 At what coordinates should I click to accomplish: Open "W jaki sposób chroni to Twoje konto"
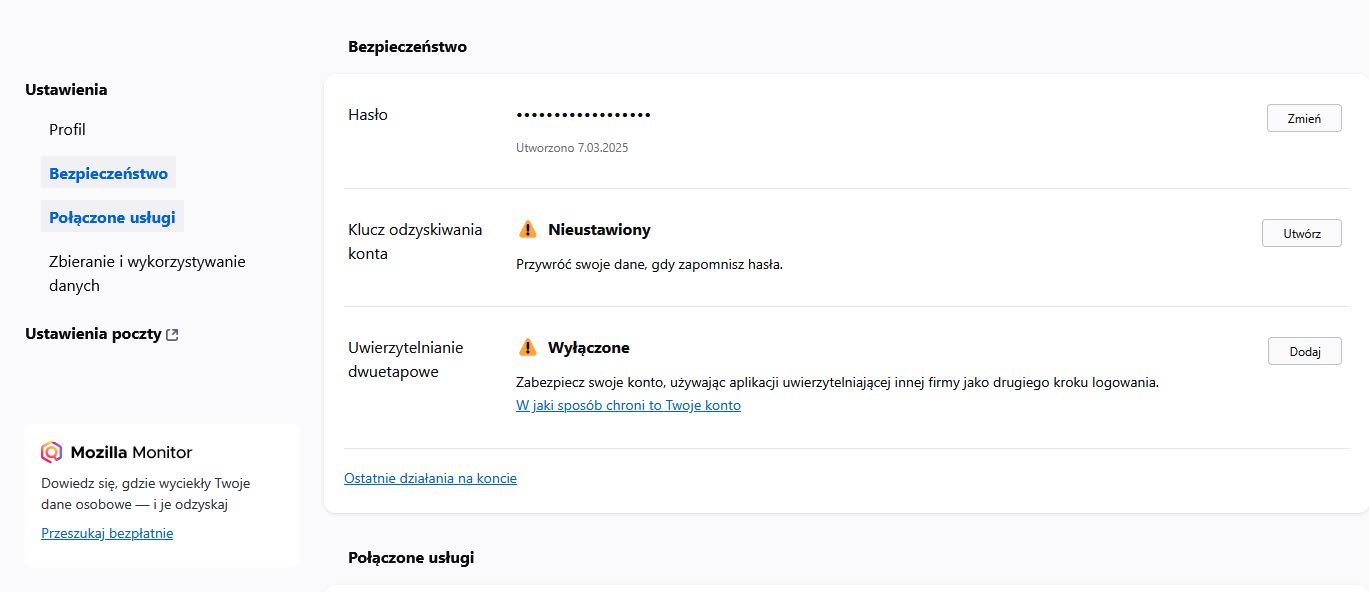628,404
